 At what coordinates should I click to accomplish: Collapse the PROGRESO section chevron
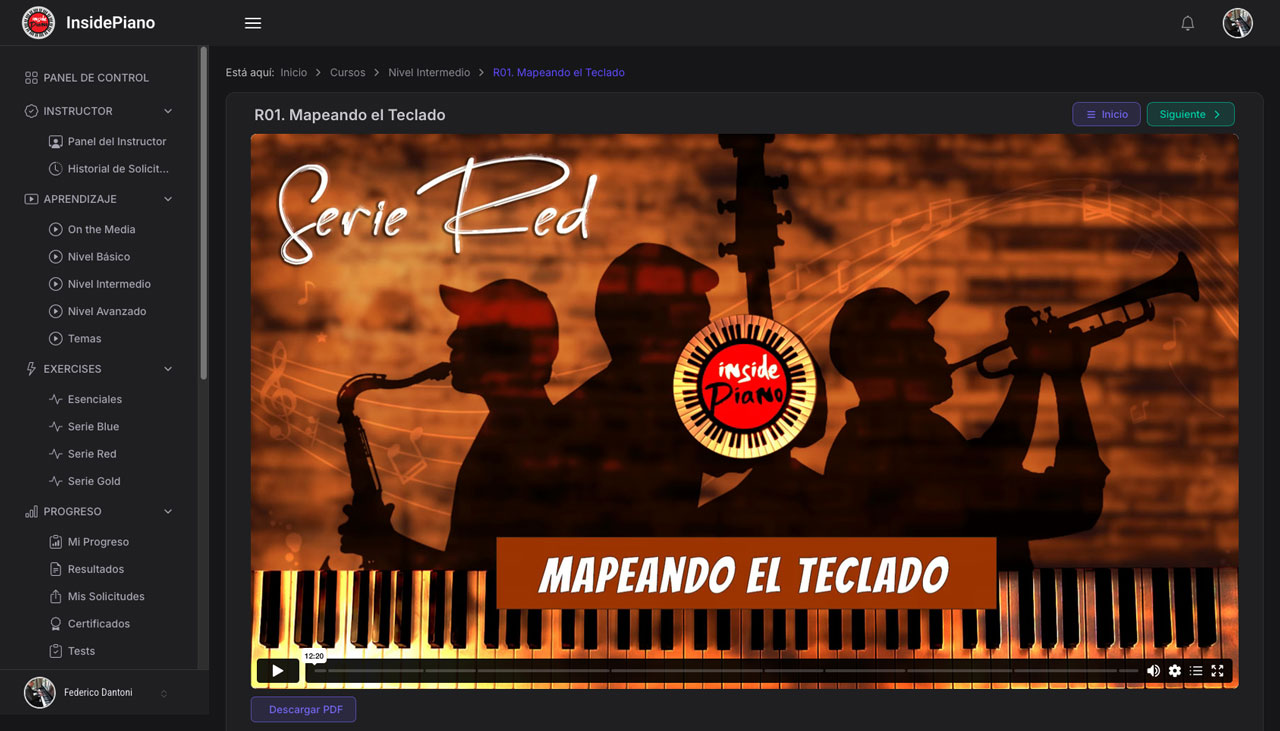168,511
